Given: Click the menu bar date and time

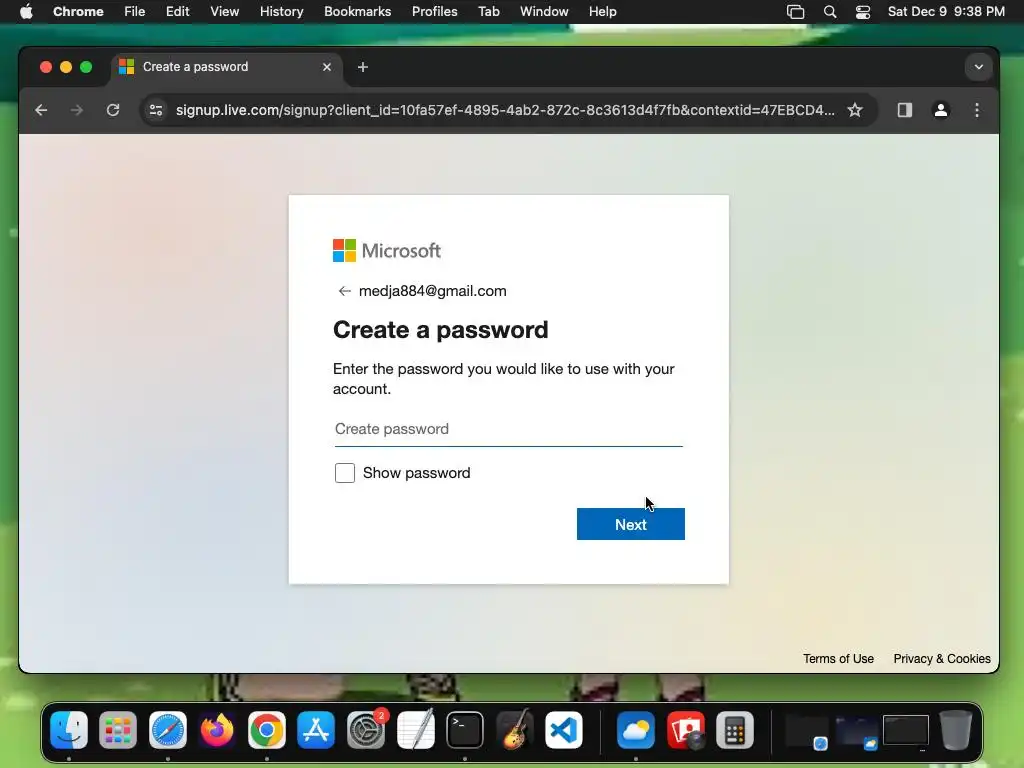Looking at the screenshot, I should pyautogui.click(x=946, y=12).
